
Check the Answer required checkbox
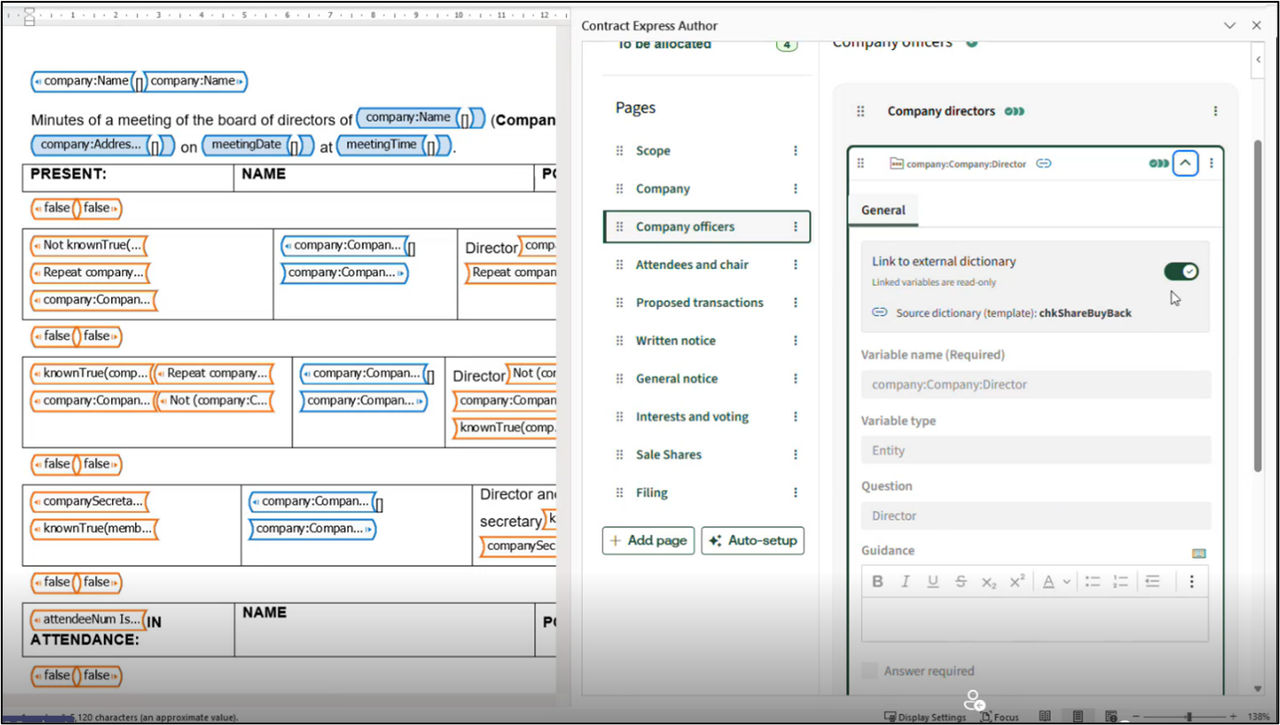[870, 671]
